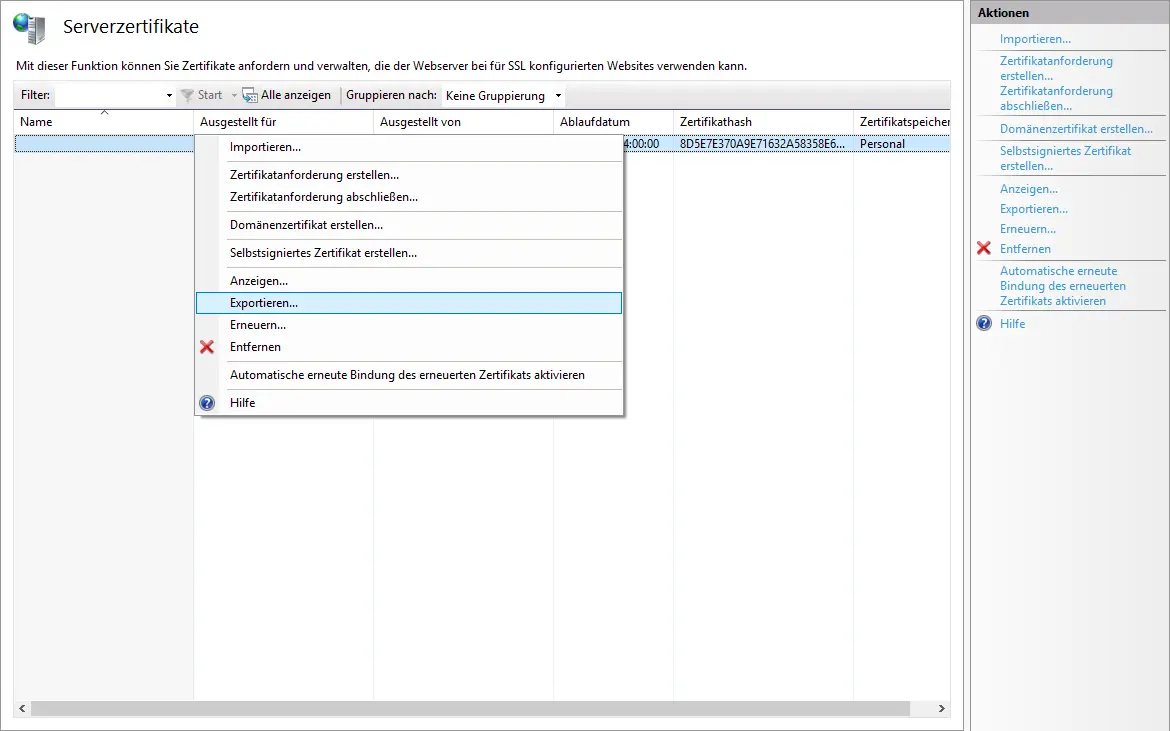Viewport: 1170px width, 731px height.
Task: Click the red X icon in Aktionen pane
Action: tap(983, 248)
